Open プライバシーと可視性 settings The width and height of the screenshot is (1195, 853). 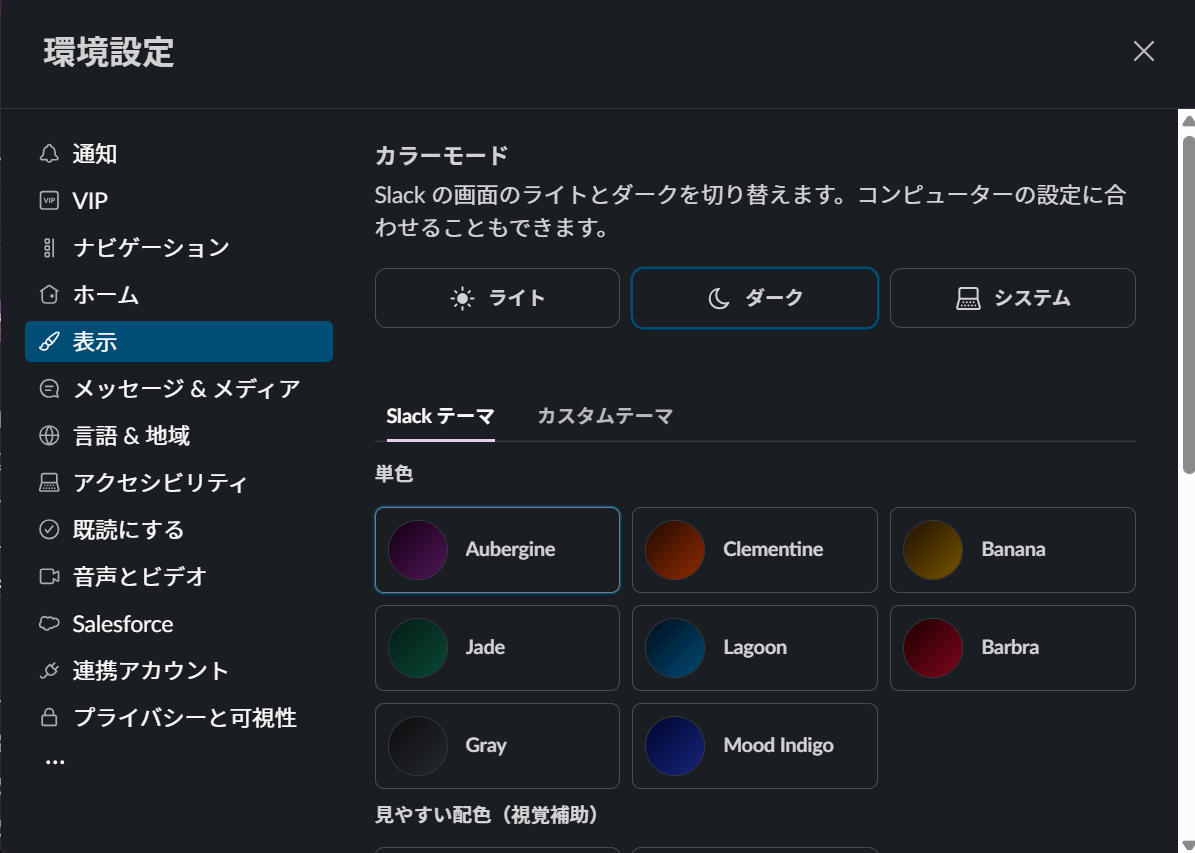click(184, 718)
